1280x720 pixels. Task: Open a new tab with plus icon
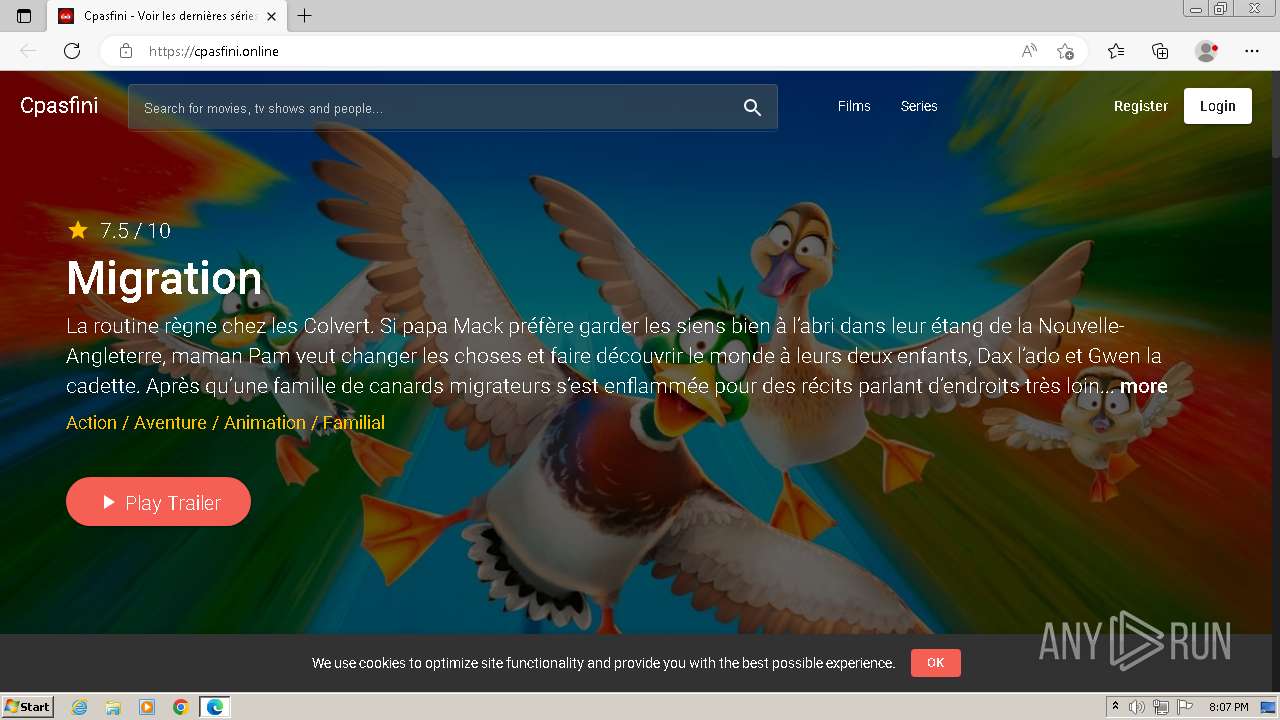pos(305,16)
